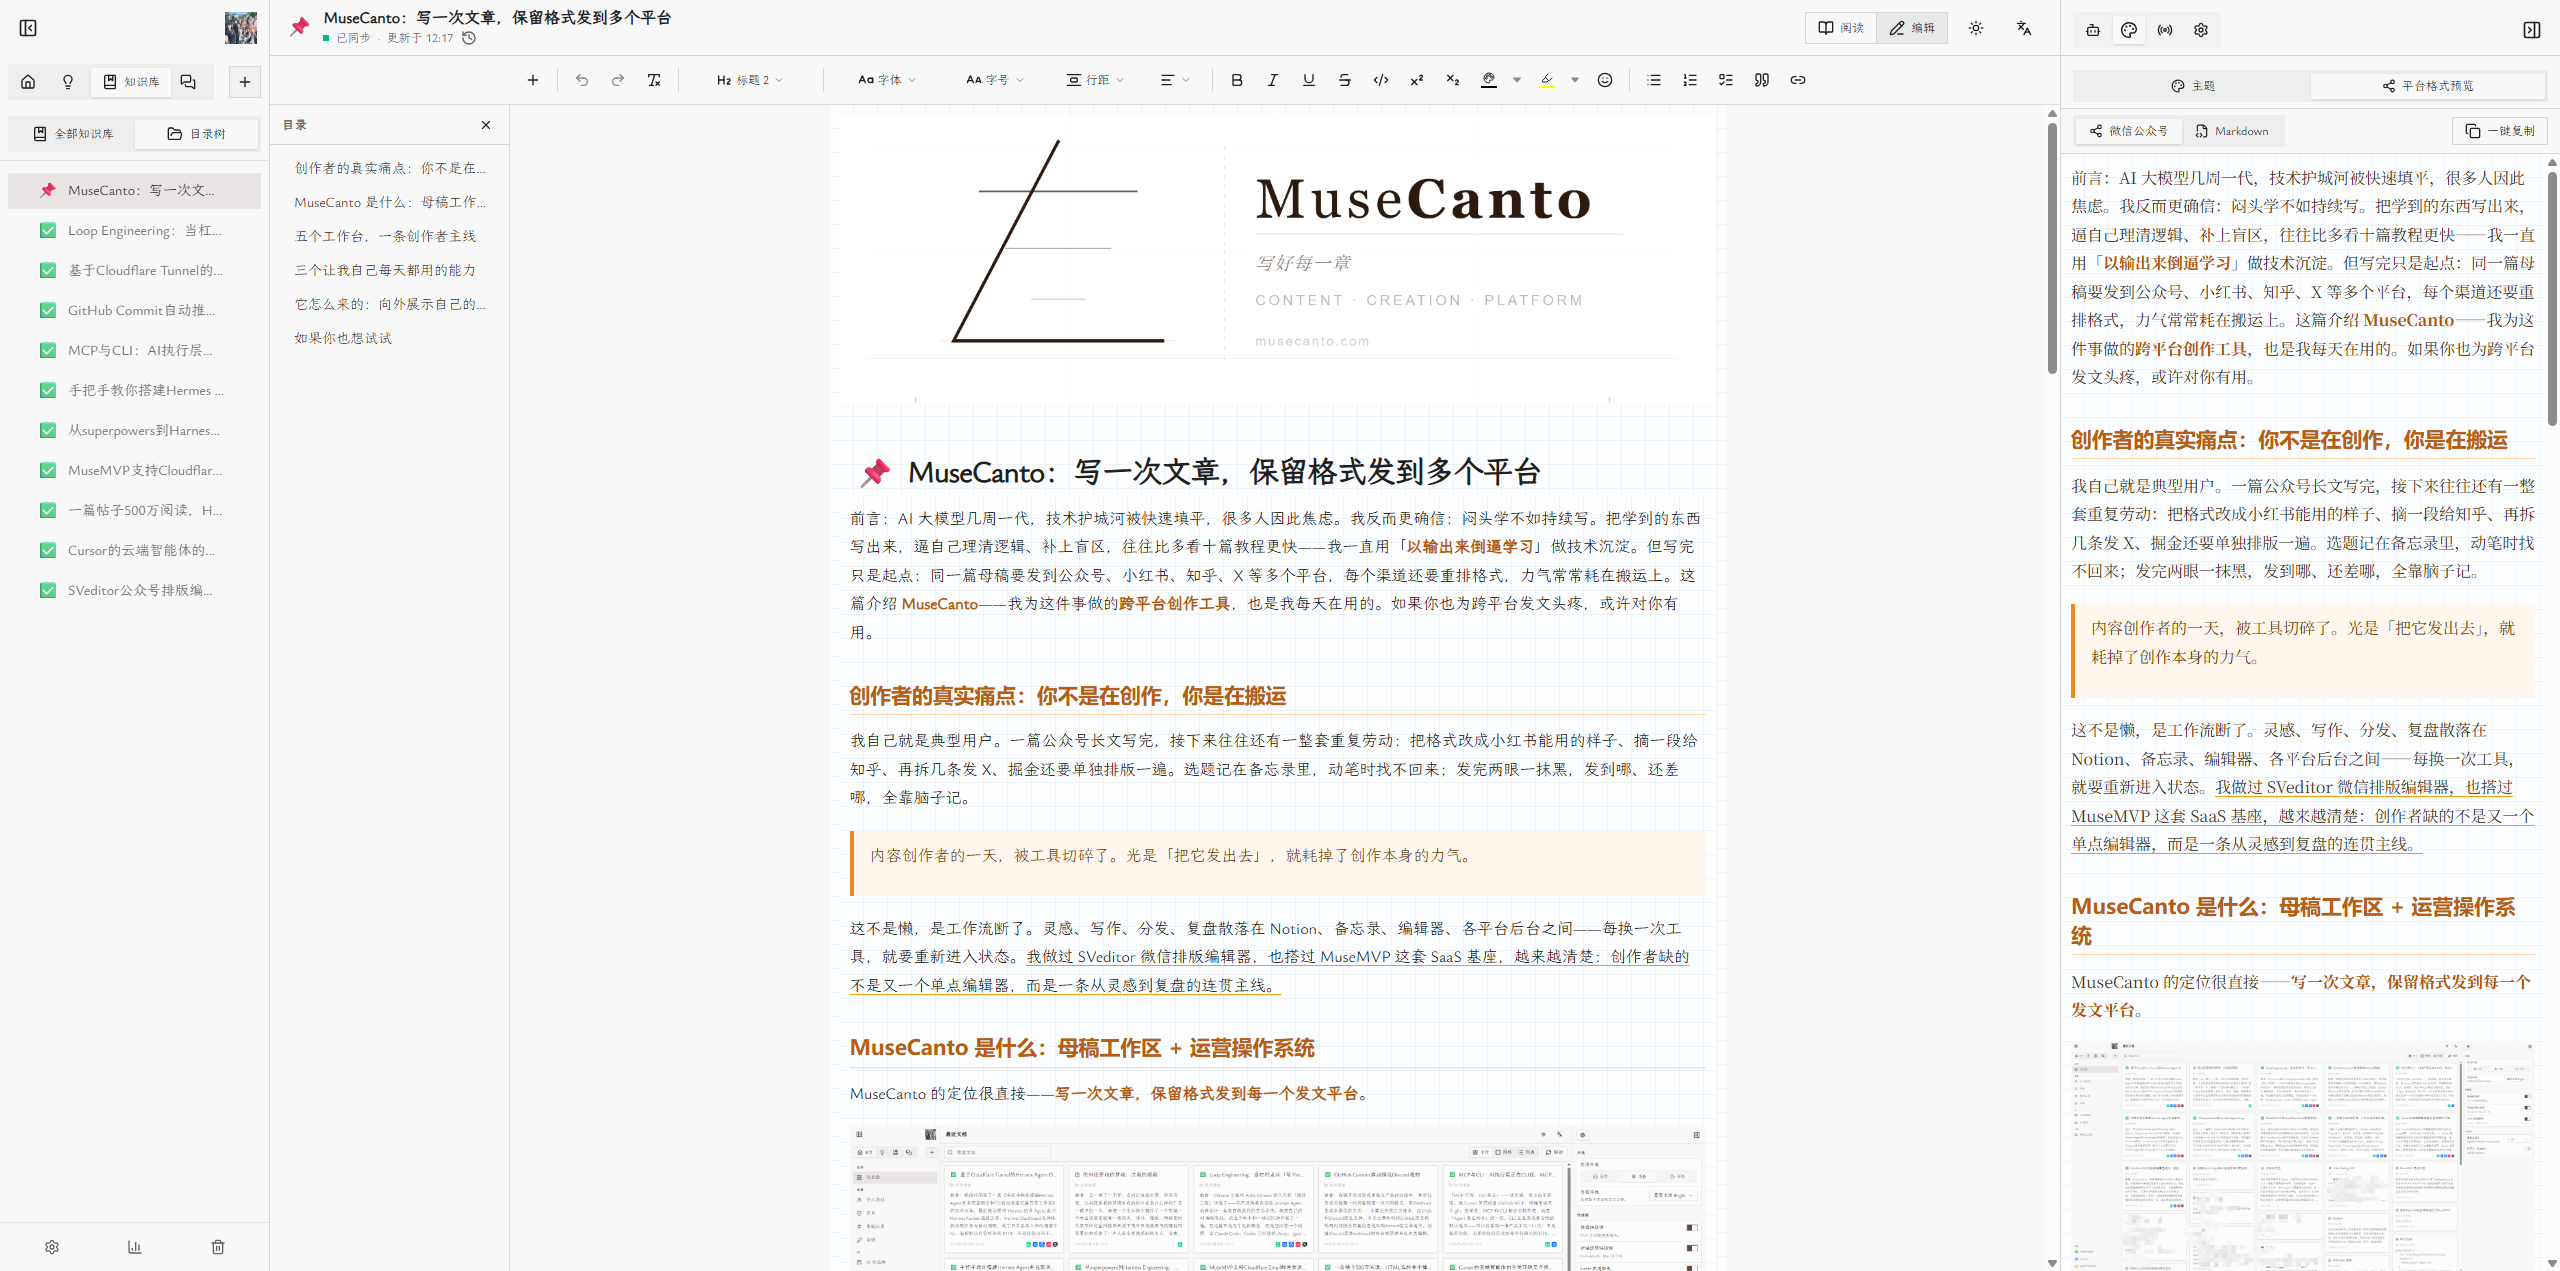Open the trash bin

[218, 1247]
